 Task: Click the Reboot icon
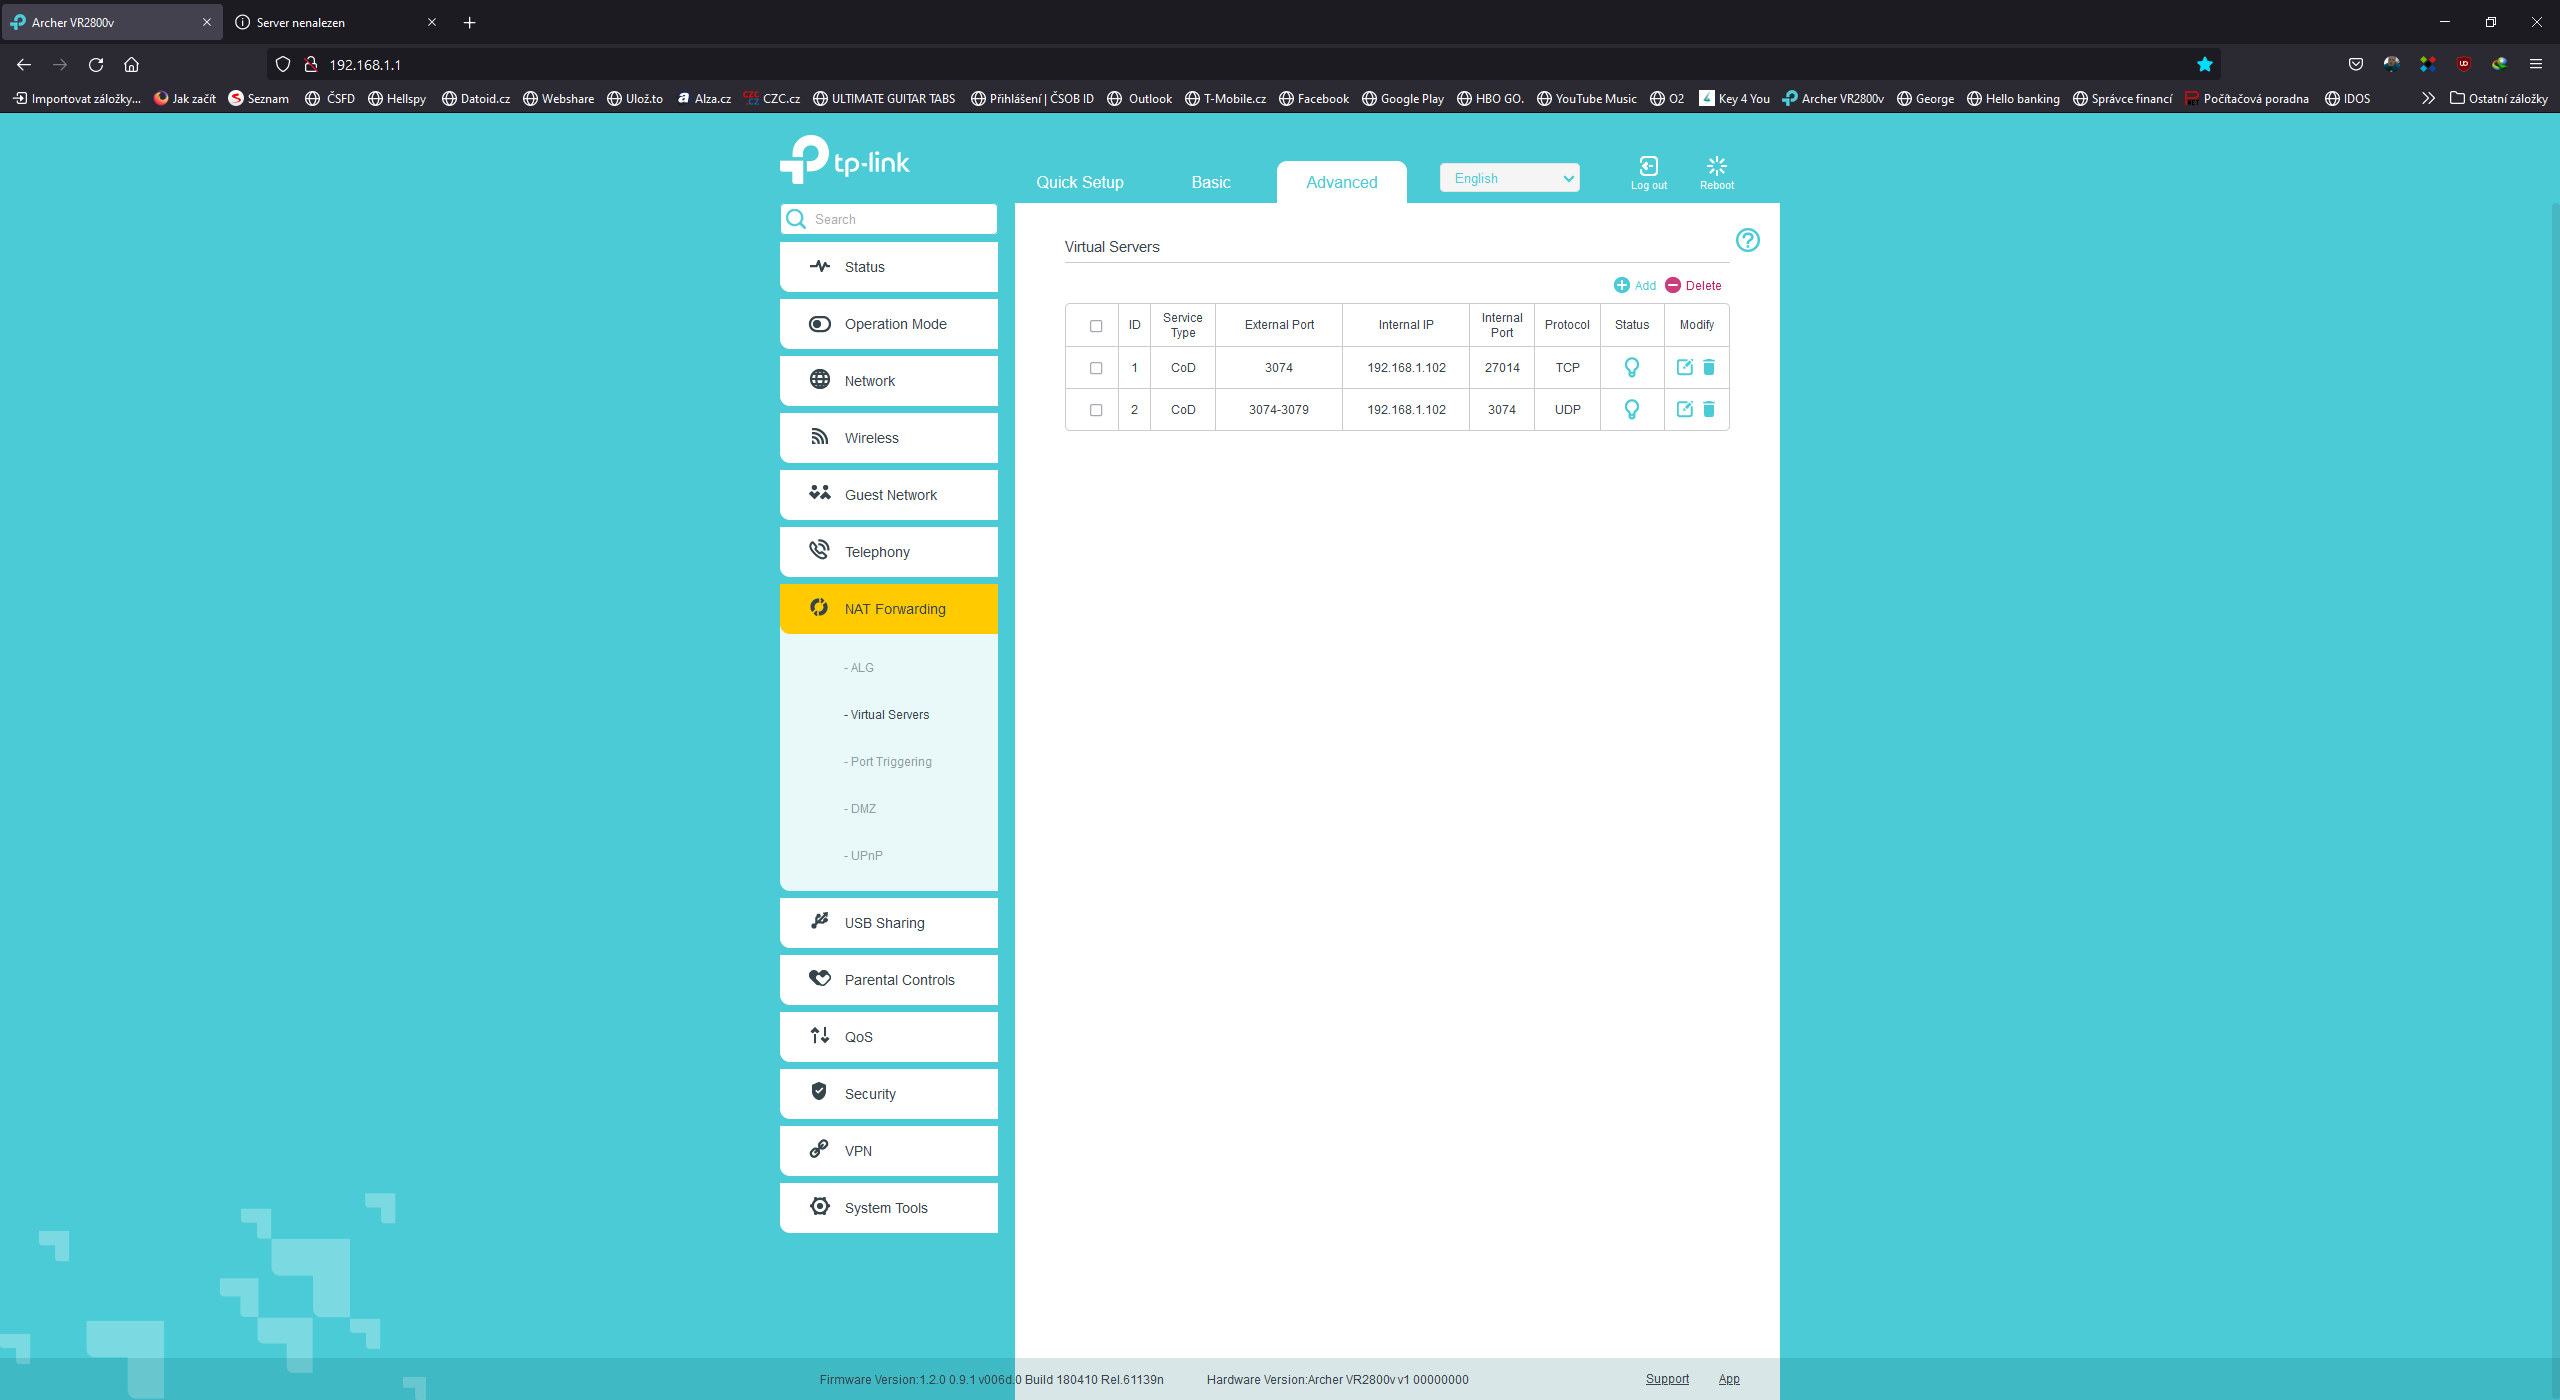pyautogui.click(x=1717, y=167)
